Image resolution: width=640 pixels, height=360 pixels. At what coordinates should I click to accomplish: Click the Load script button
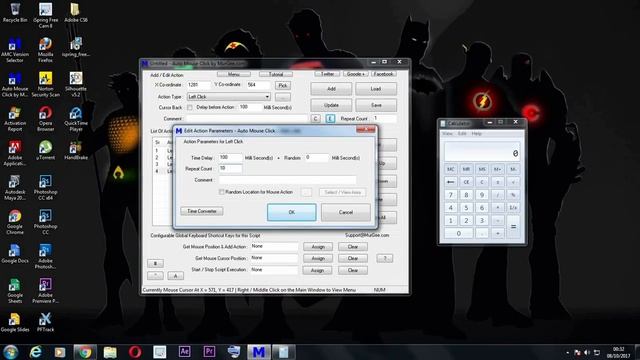pyautogui.click(x=376, y=89)
